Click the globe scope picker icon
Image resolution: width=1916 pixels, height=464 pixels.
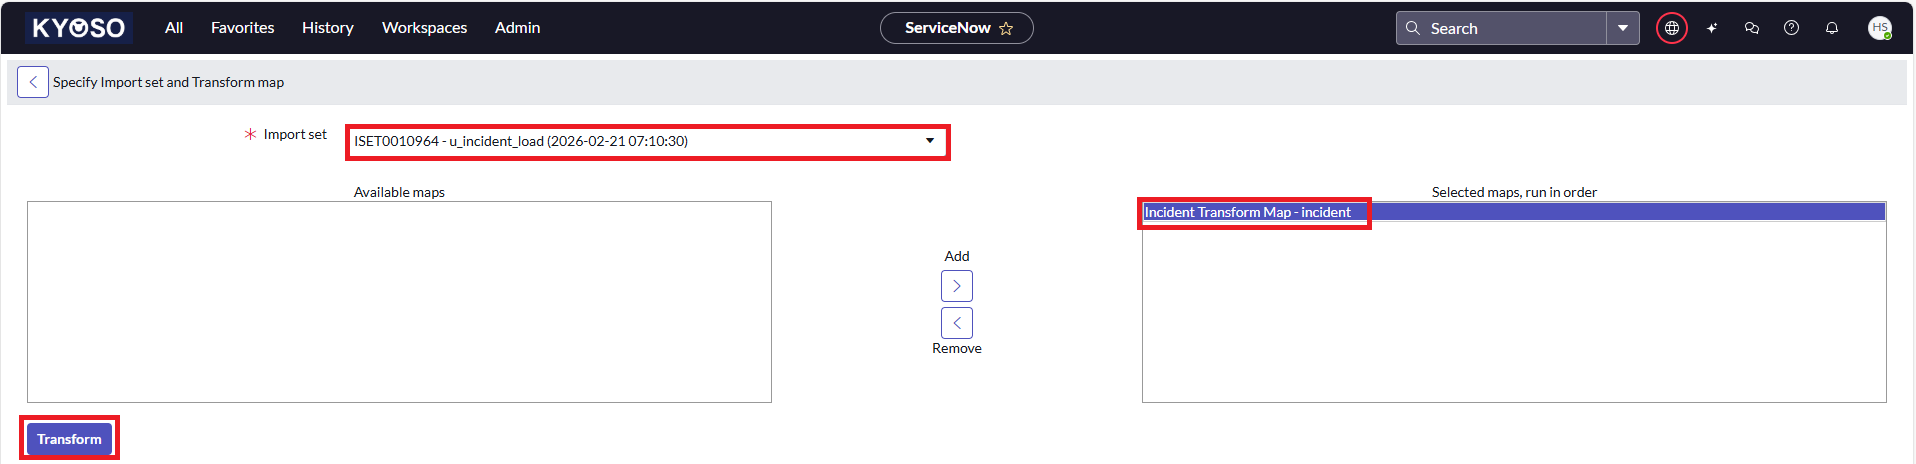point(1671,28)
